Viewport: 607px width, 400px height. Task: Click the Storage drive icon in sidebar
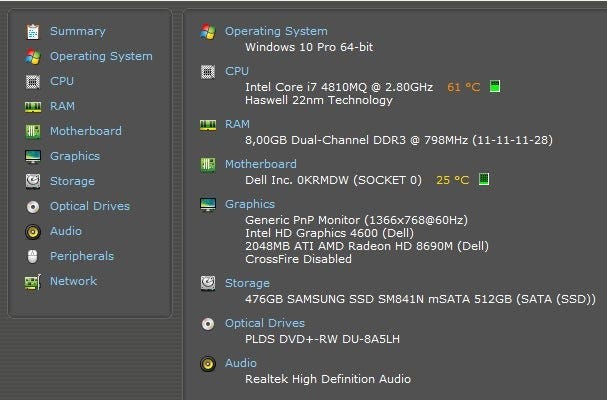pos(33,182)
